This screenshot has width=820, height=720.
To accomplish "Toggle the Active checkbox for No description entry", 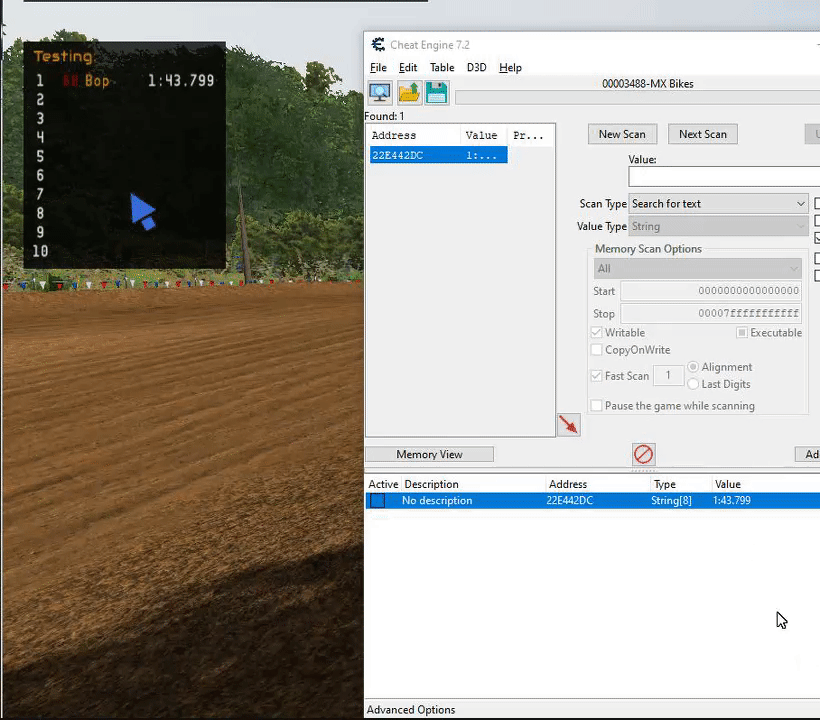I will [378, 500].
